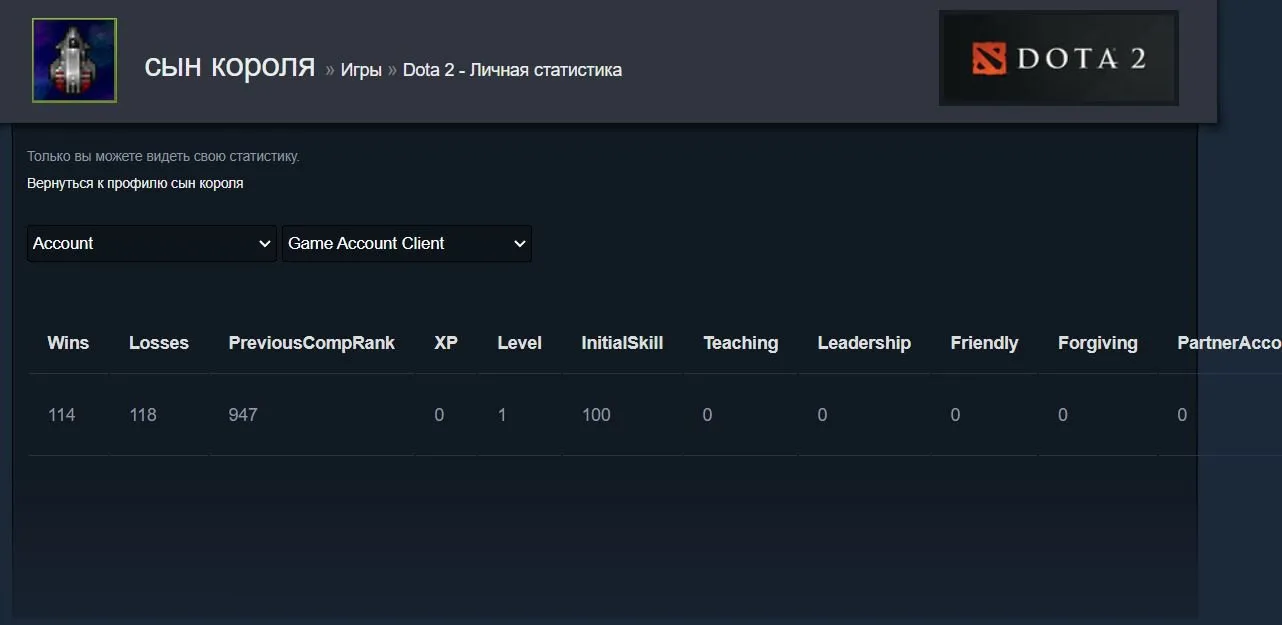The image size is (1282, 625).
Task: Open the сын короля profile name link
Action: click(230, 66)
